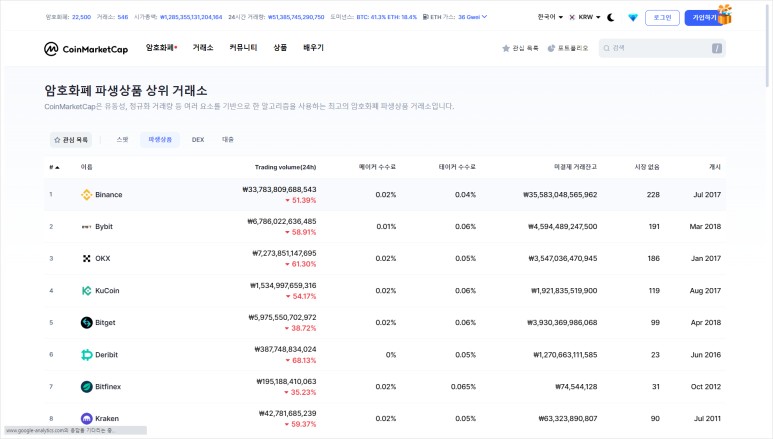773x439 pixels.
Task: Open the Kraken exchange link
Action: 107,419
